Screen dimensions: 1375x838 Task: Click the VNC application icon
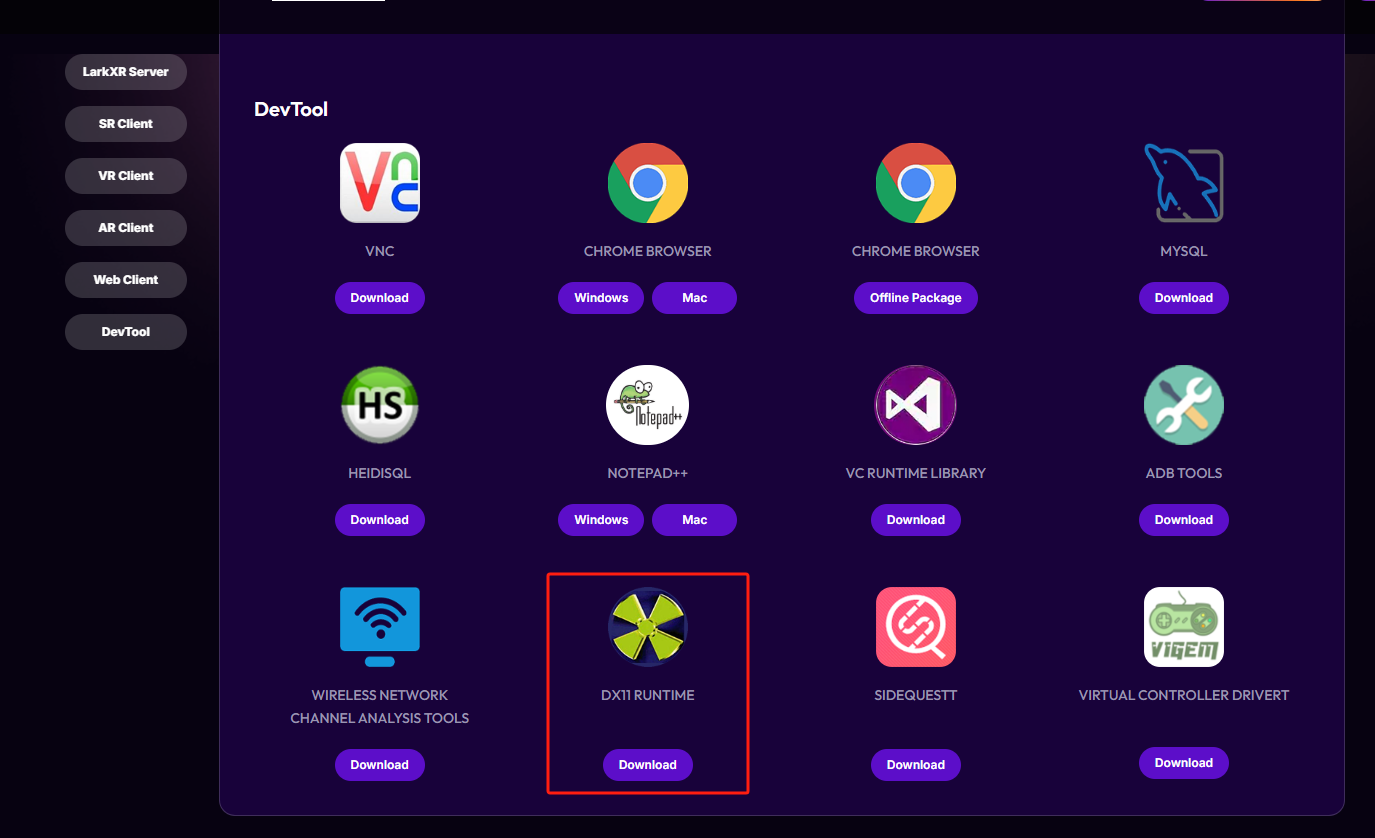pyautogui.click(x=380, y=183)
